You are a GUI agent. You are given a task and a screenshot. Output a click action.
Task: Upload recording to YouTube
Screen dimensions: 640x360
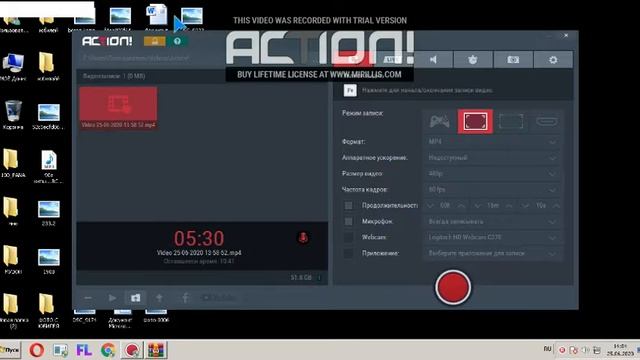220,298
